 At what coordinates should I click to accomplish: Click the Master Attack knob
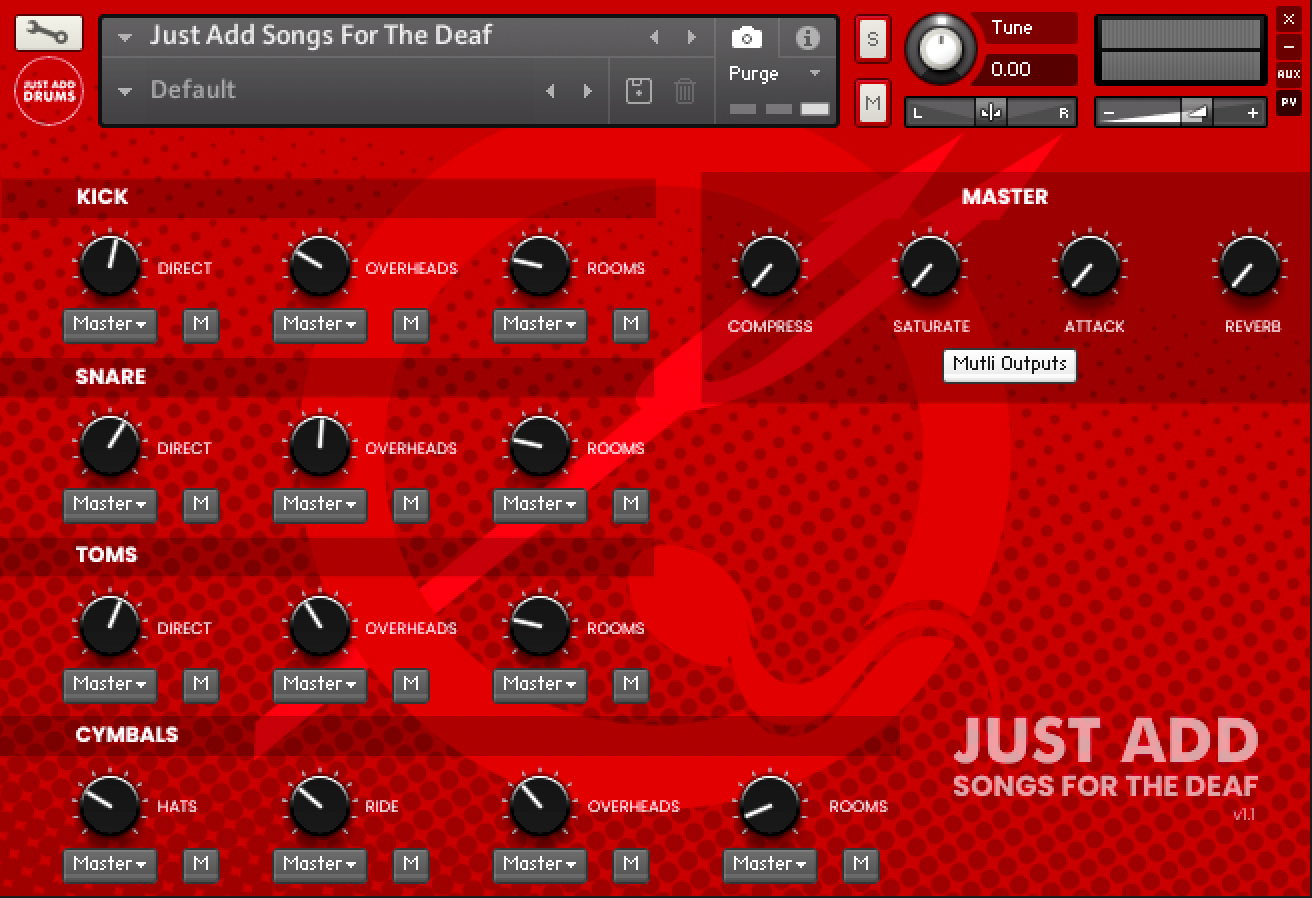point(1090,266)
